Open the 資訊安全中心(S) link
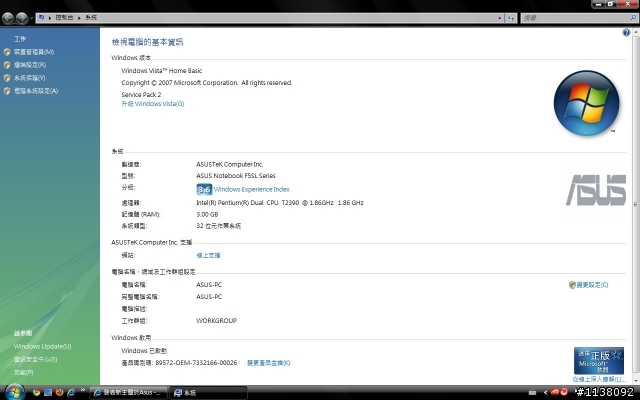This screenshot has height=400, width=640. (x=36, y=360)
